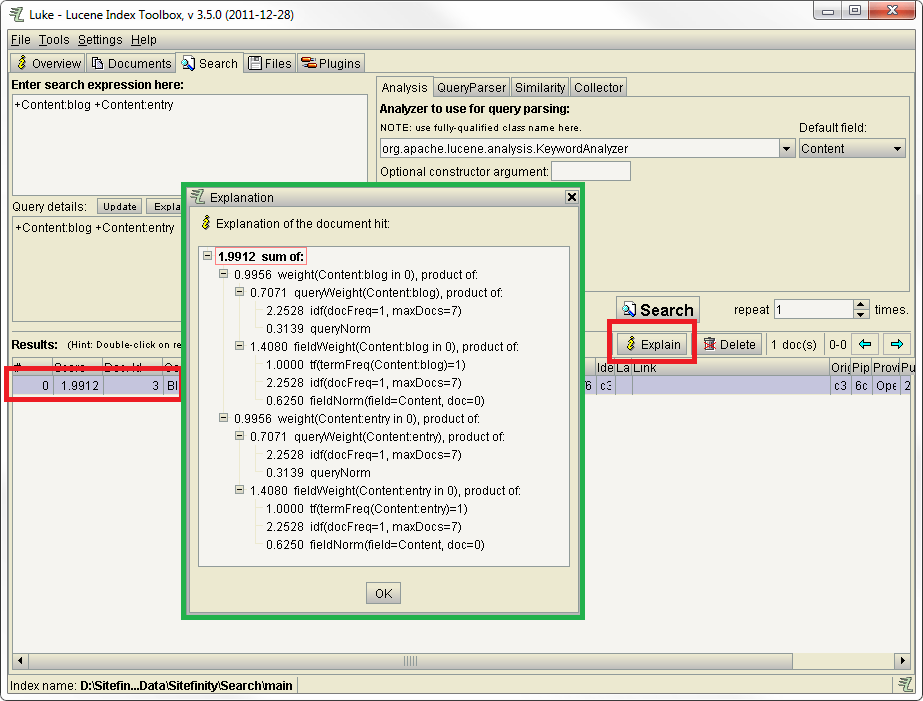Click the Delete button for results
This screenshot has width=923, height=701.
(729, 344)
